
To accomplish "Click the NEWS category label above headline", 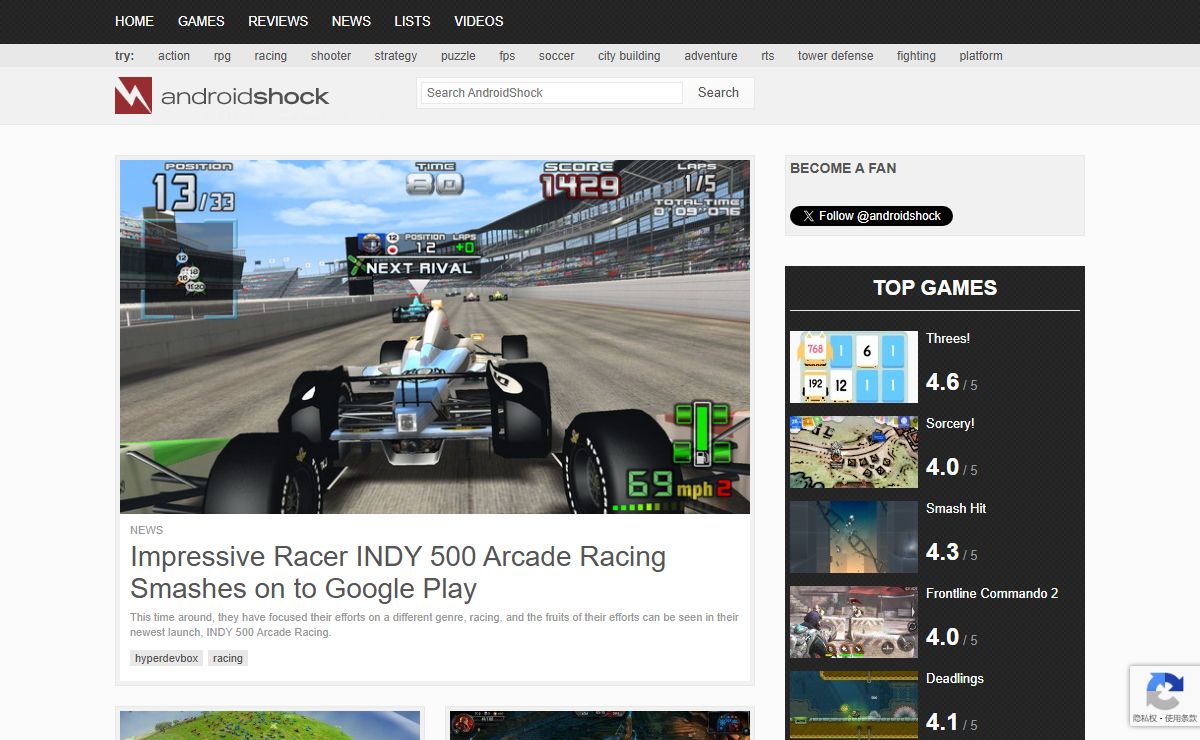I will [x=146, y=530].
